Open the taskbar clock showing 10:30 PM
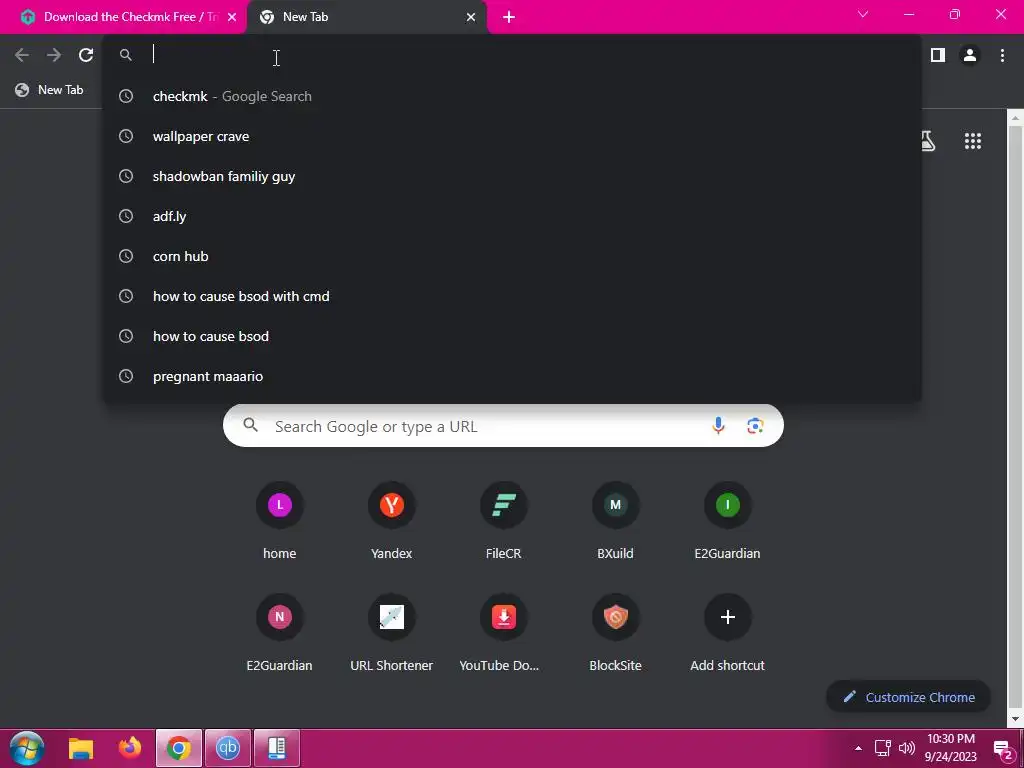 coord(951,748)
